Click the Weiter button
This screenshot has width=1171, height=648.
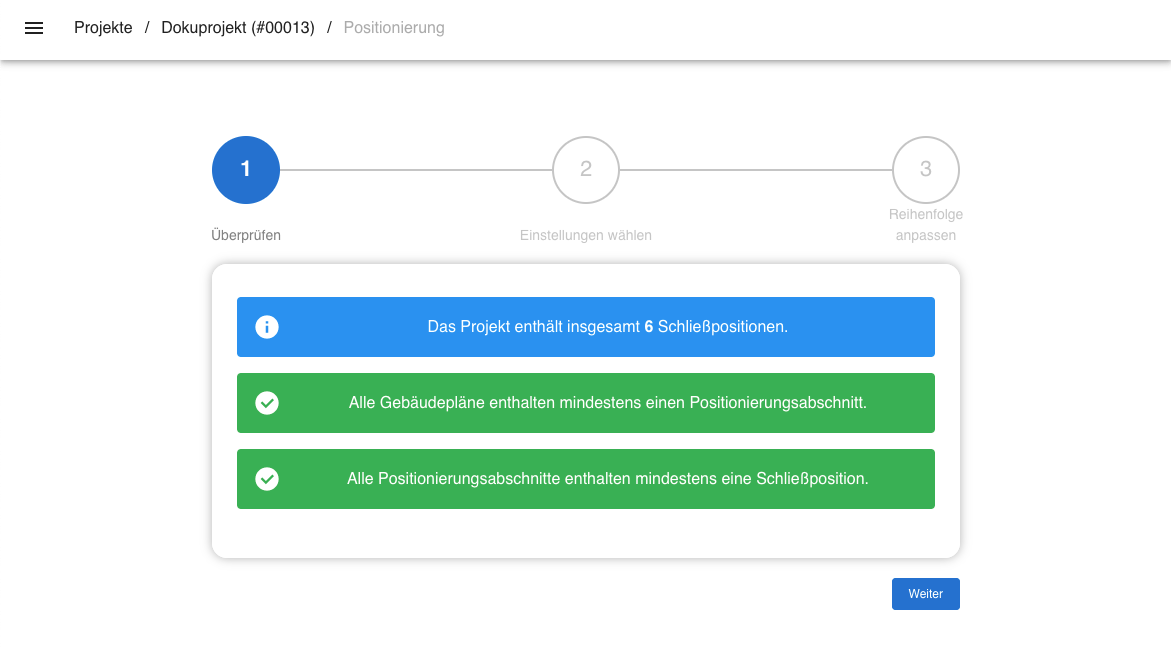[925, 593]
